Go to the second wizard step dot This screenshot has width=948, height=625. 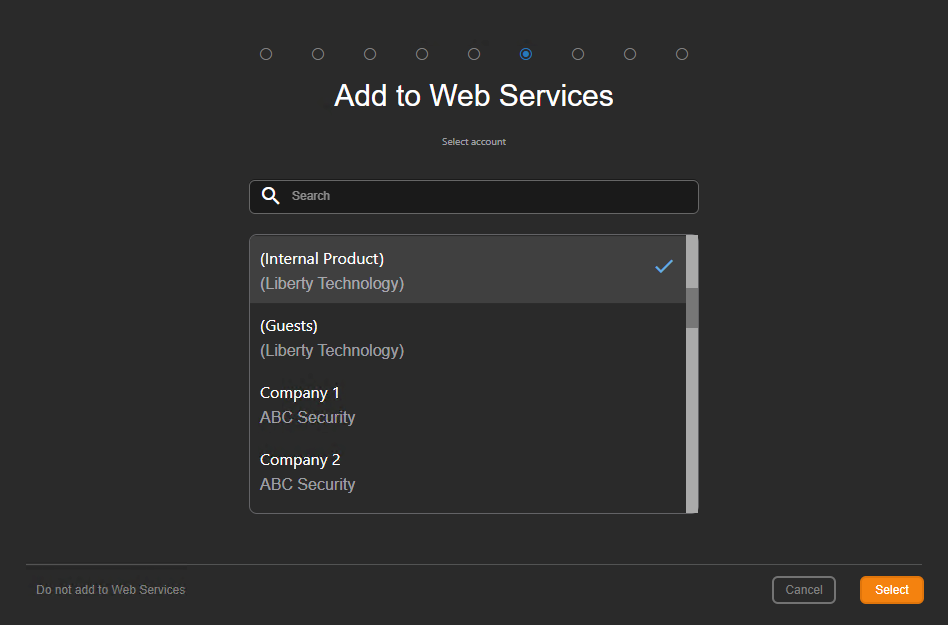pyautogui.click(x=318, y=54)
